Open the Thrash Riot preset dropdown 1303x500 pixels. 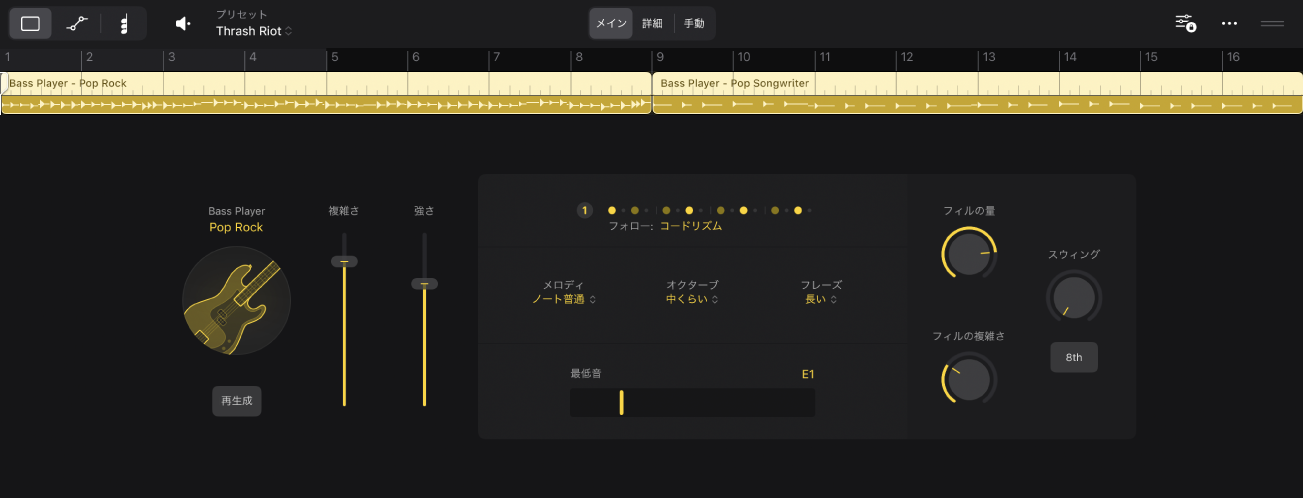[x=254, y=31]
